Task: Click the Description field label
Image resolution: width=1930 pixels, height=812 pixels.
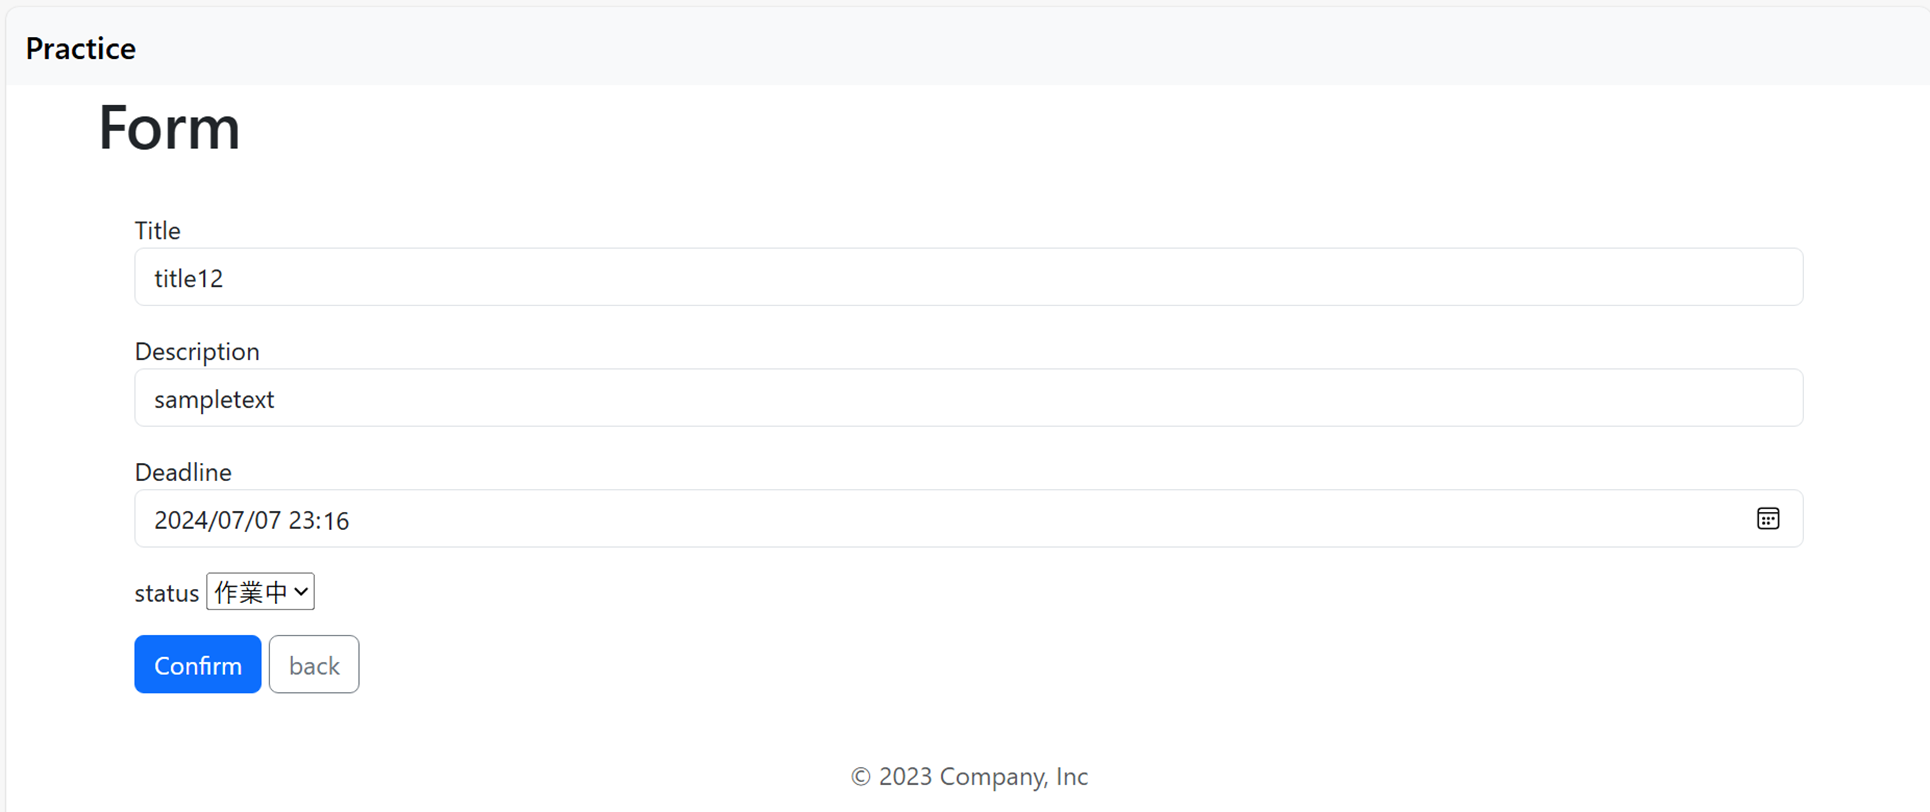Action: click(197, 352)
